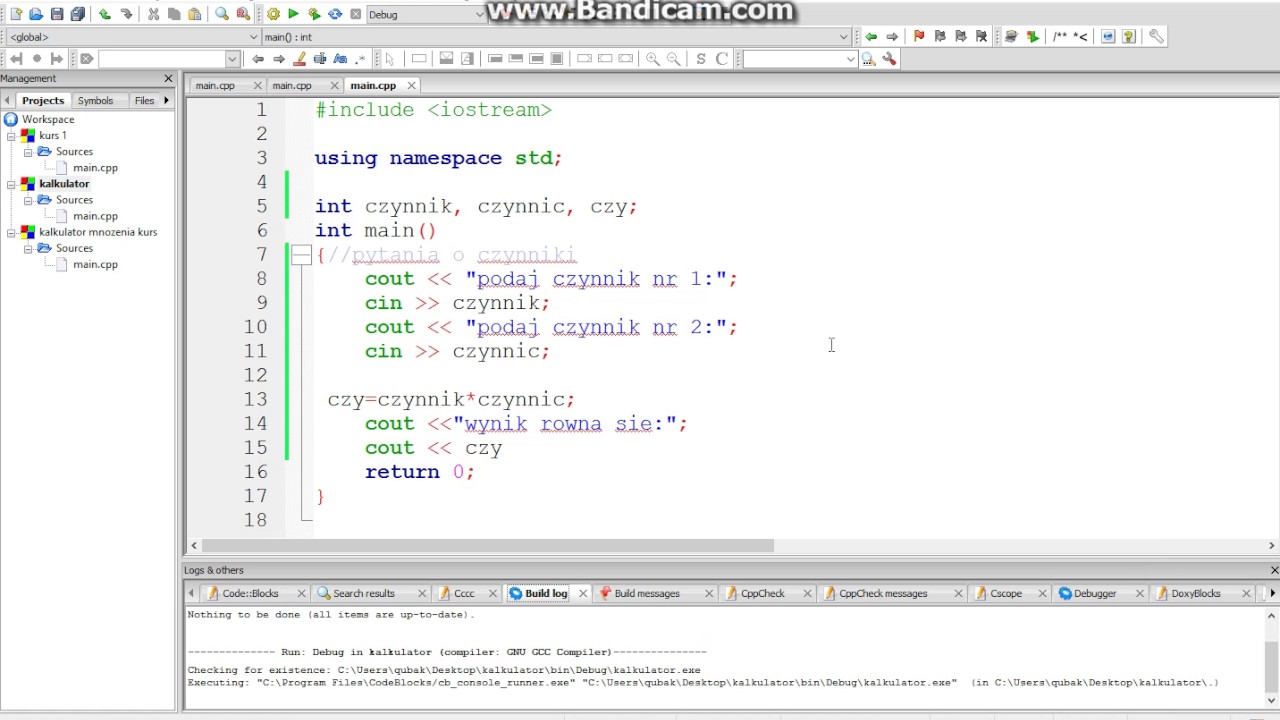This screenshot has height=720, width=1280.
Task: Toggle match case Aa search option
Action: click(x=340, y=59)
